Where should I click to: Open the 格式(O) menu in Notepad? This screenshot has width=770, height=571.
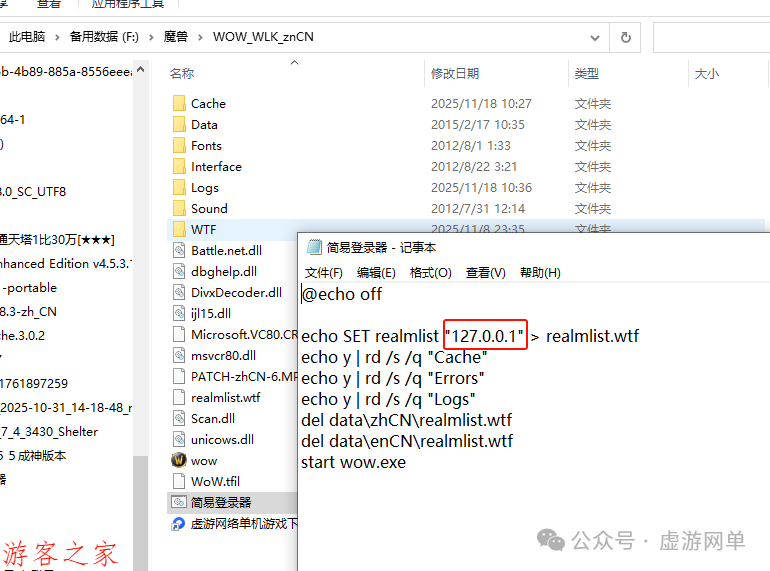(431, 272)
